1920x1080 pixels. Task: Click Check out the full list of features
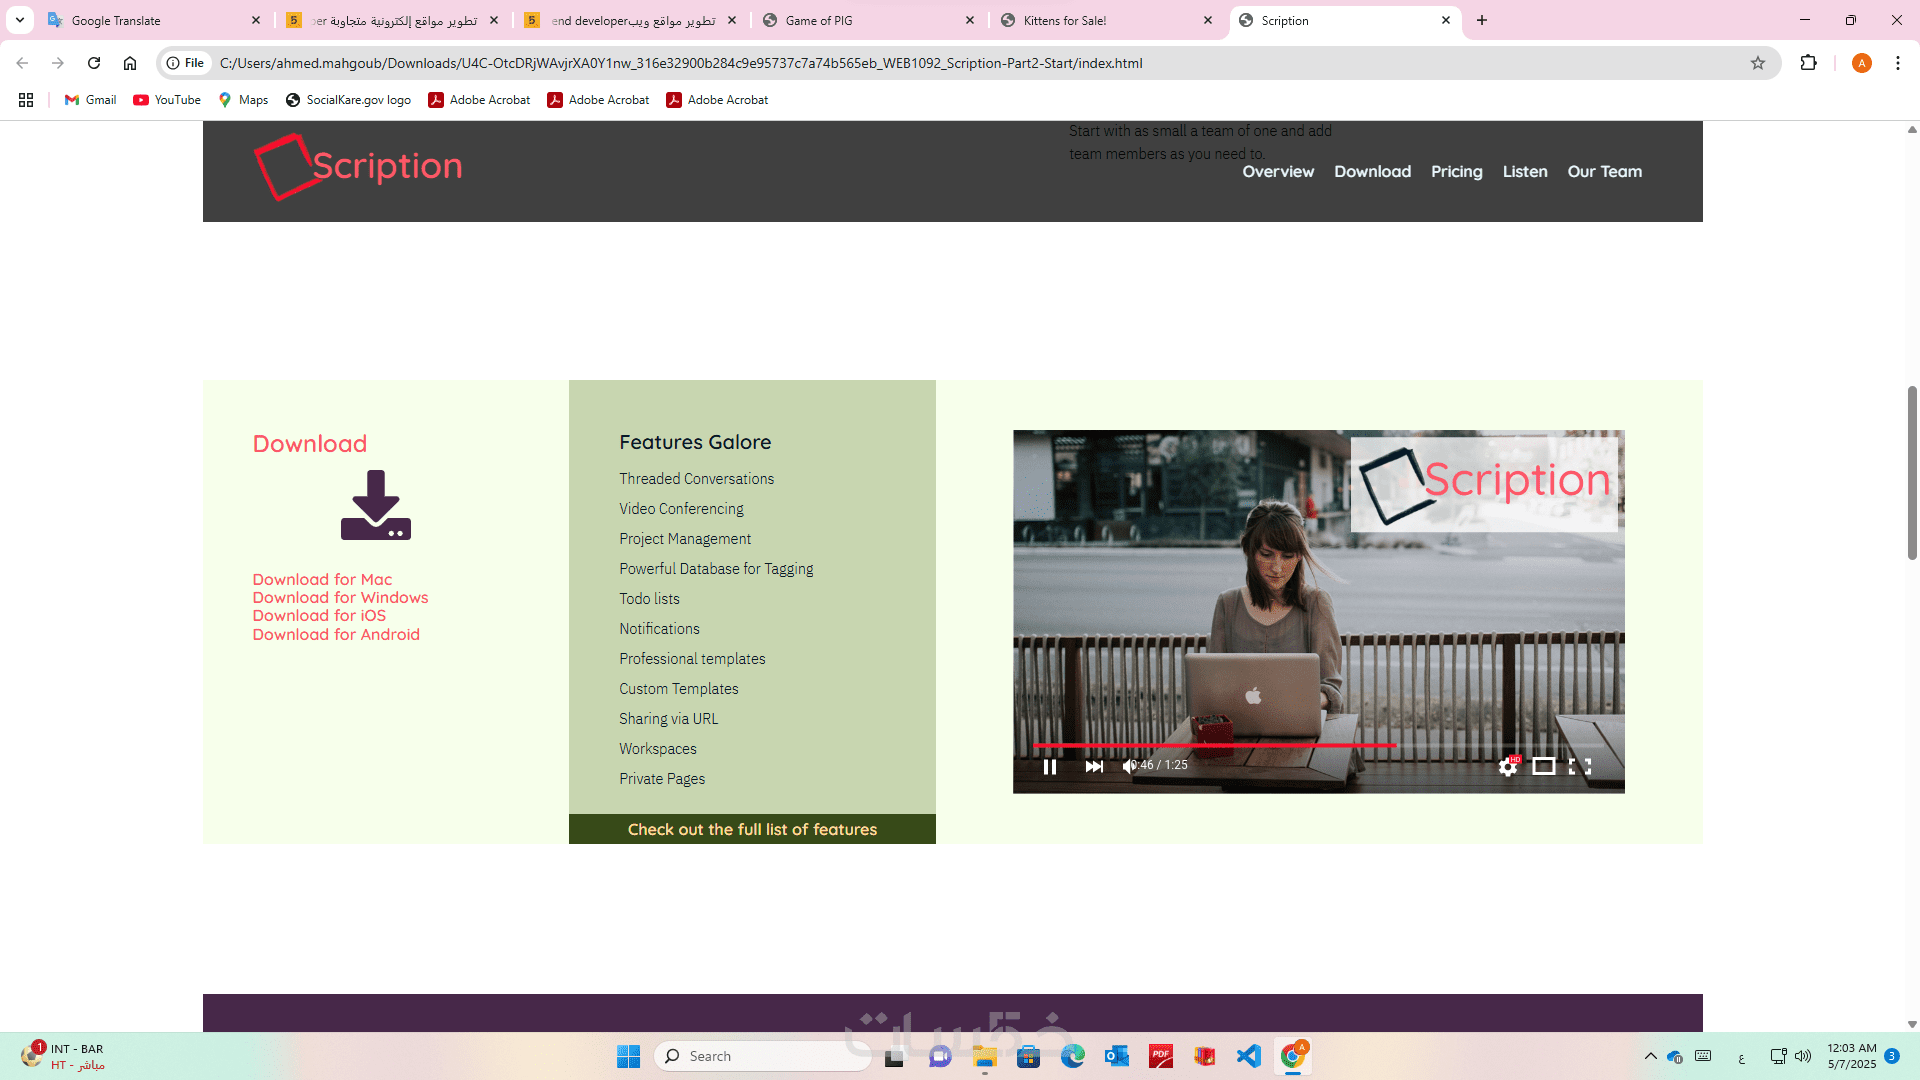click(752, 829)
